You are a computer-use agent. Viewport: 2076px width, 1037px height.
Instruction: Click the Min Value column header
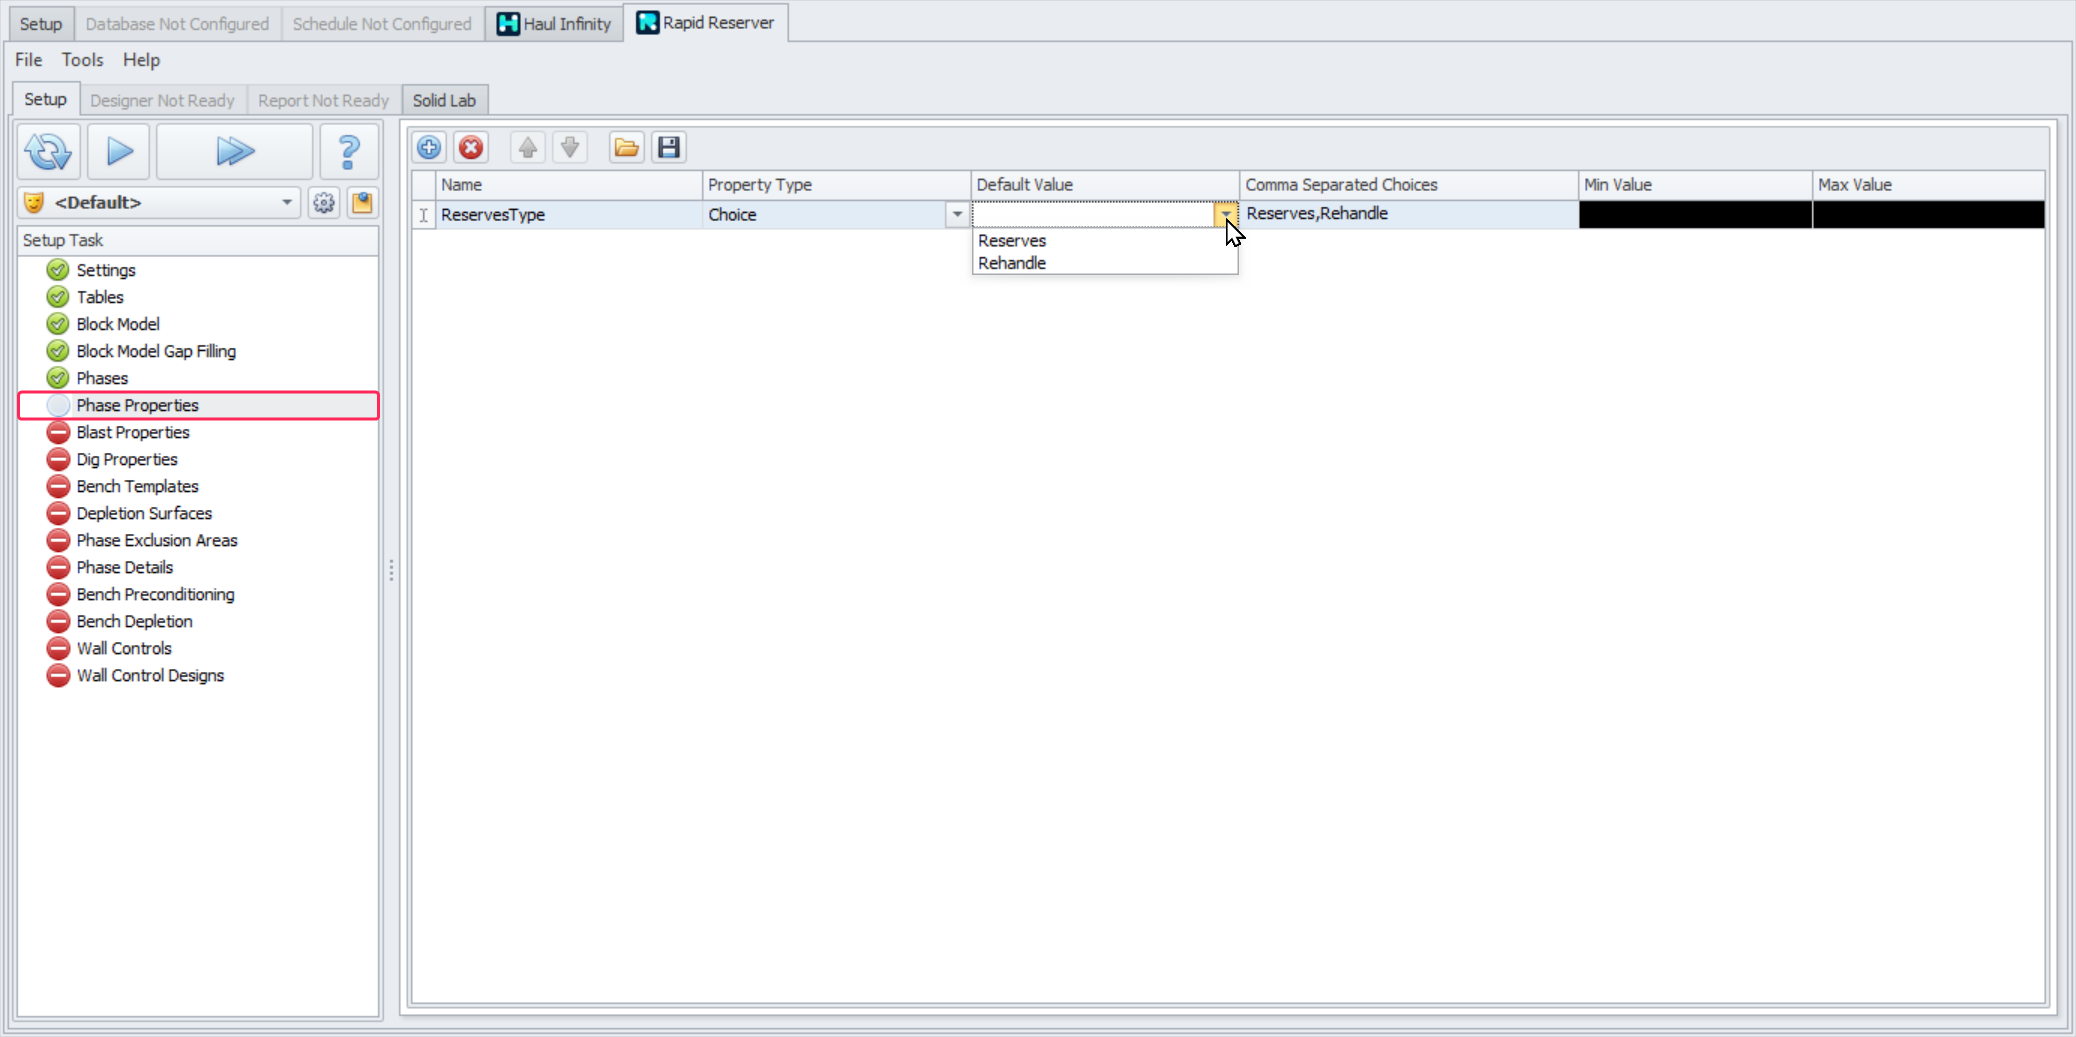pos(1696,185)
